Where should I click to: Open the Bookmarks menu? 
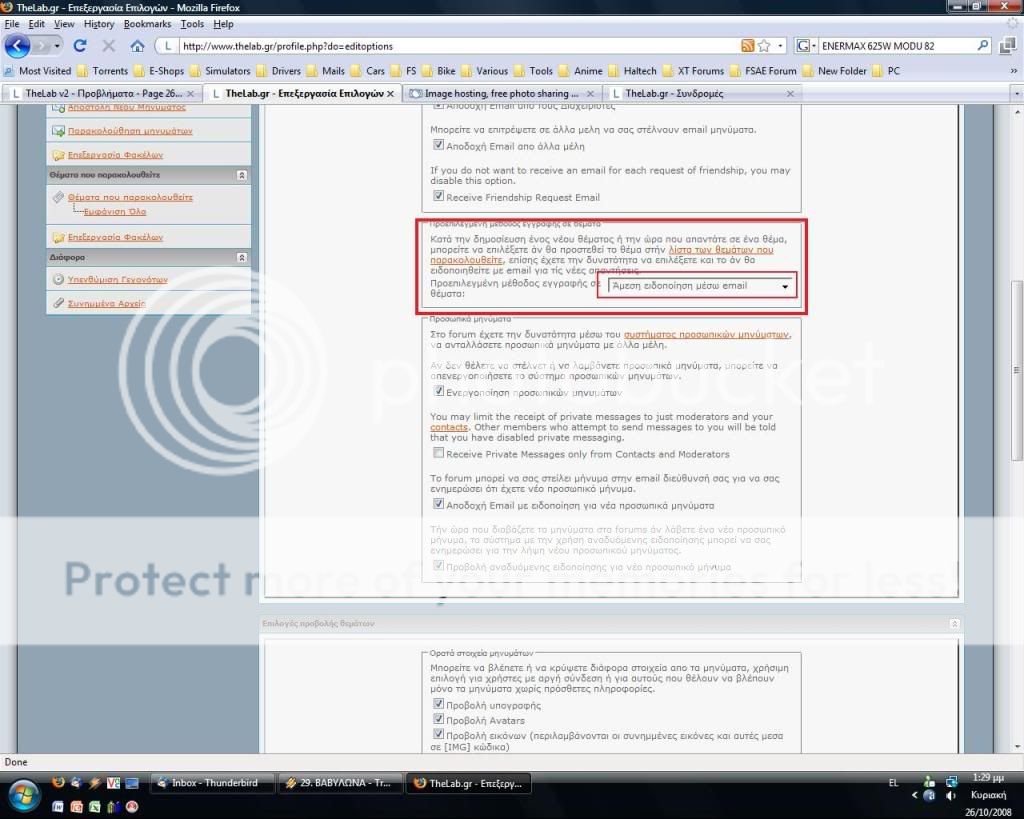coord(147,23)
